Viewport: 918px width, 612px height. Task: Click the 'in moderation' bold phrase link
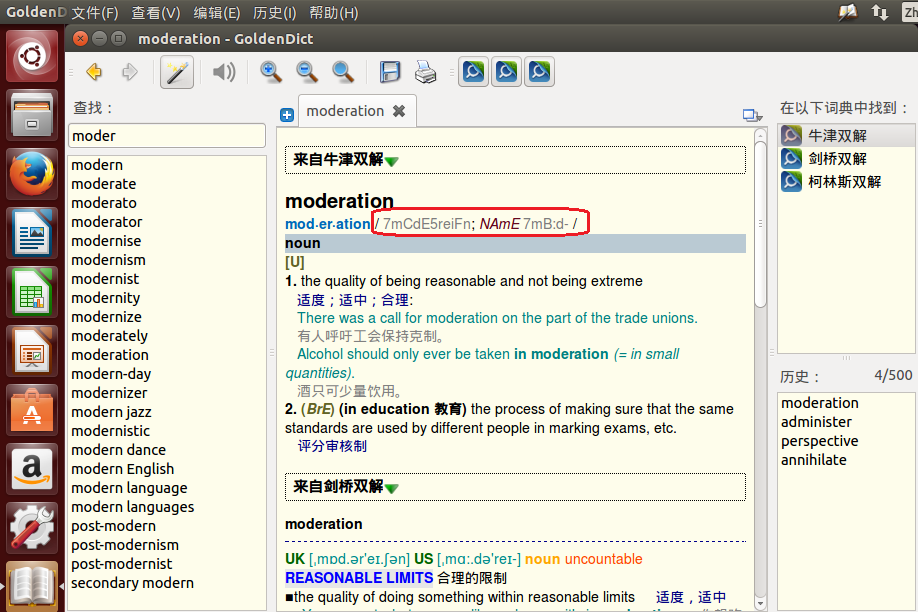pyautogui.click(x=561, y=354)
